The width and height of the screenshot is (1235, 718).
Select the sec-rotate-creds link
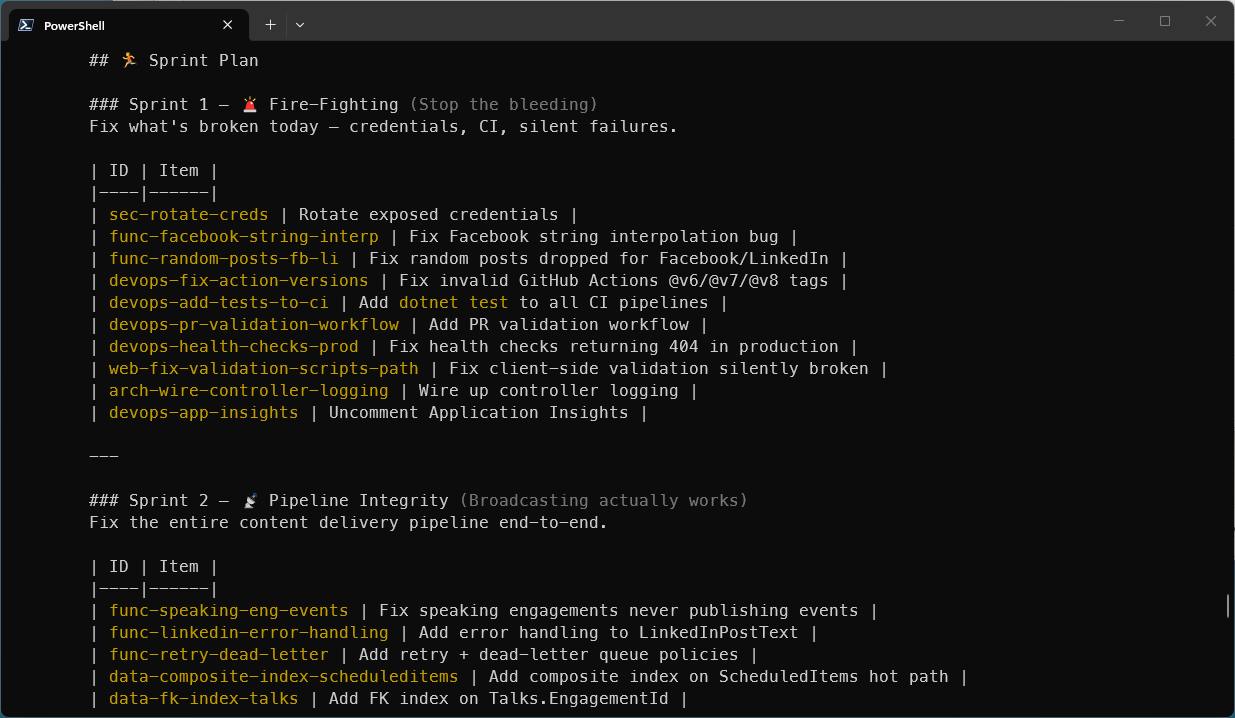[x=188, y=214]
